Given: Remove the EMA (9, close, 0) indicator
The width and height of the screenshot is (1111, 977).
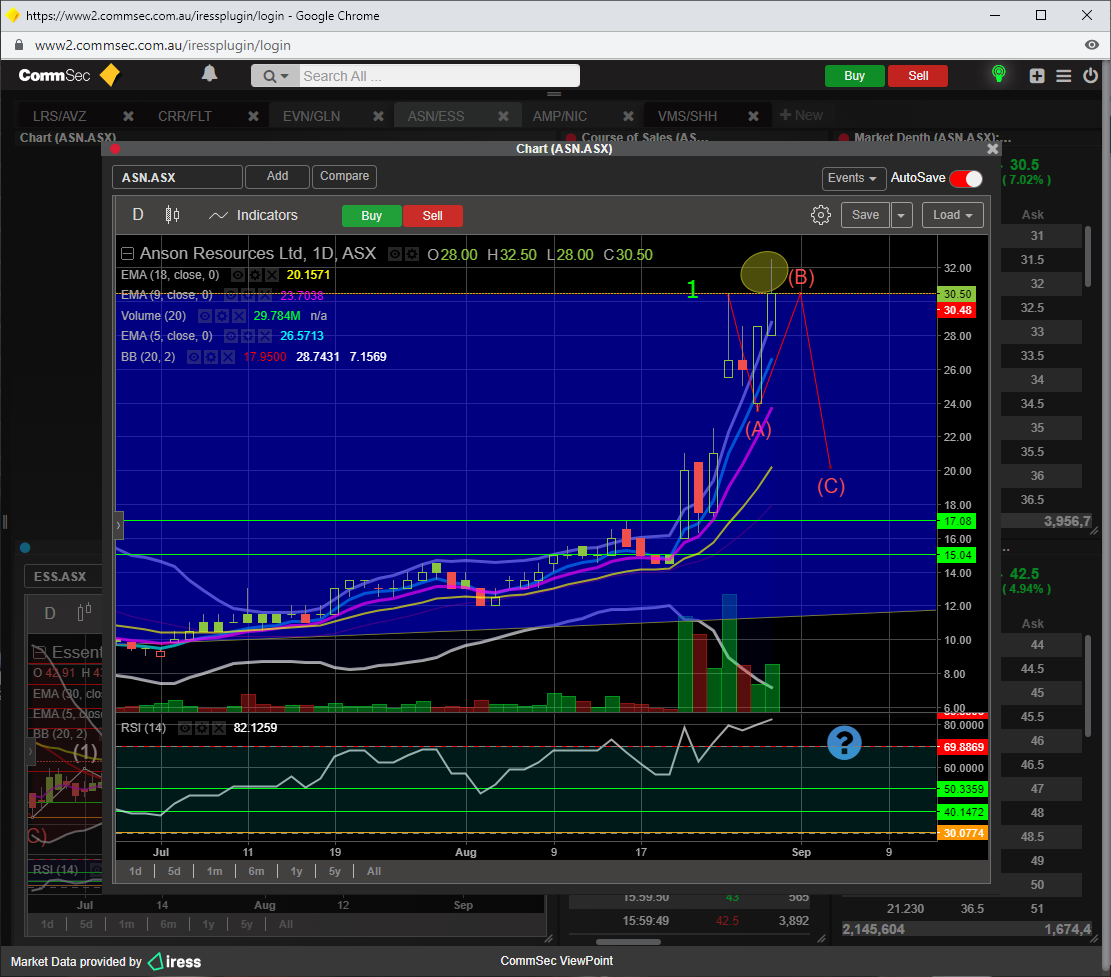Looking at the screenshot, I should tap(264, 295).
